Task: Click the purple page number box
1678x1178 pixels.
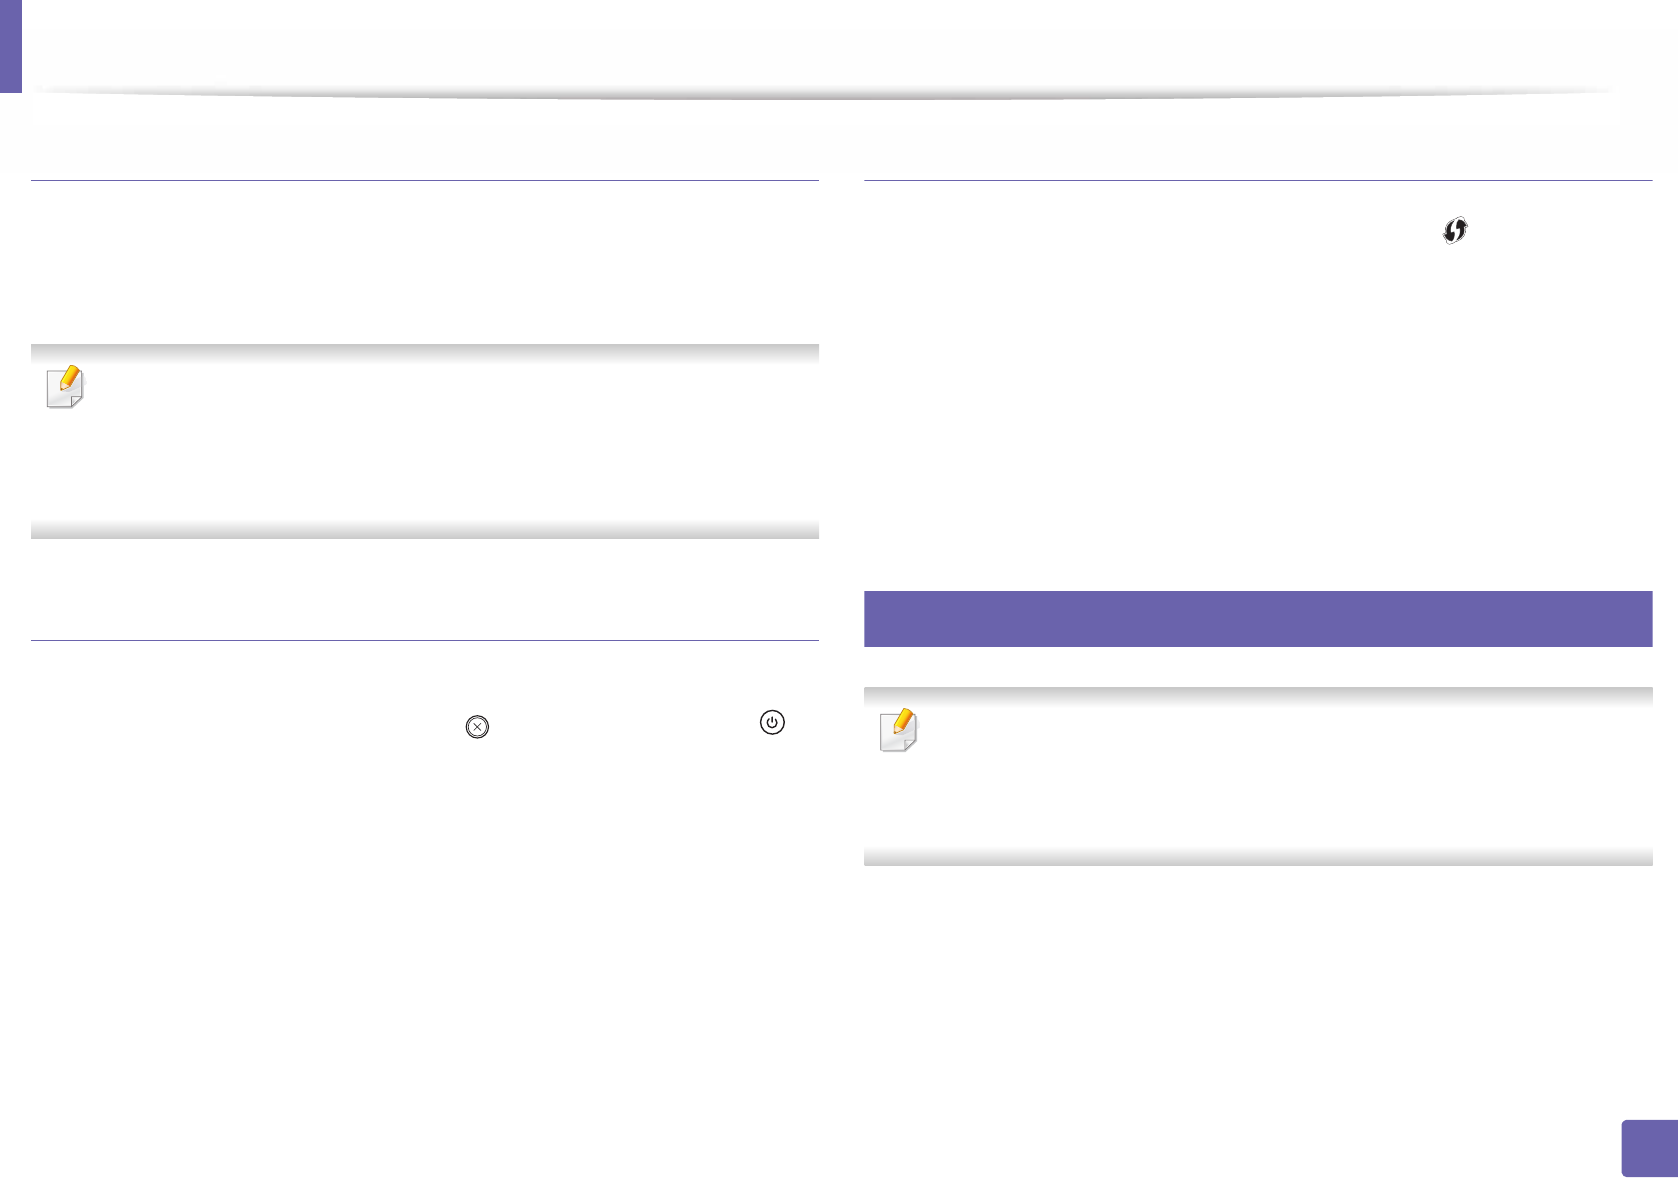Action: point(1647,1148)
